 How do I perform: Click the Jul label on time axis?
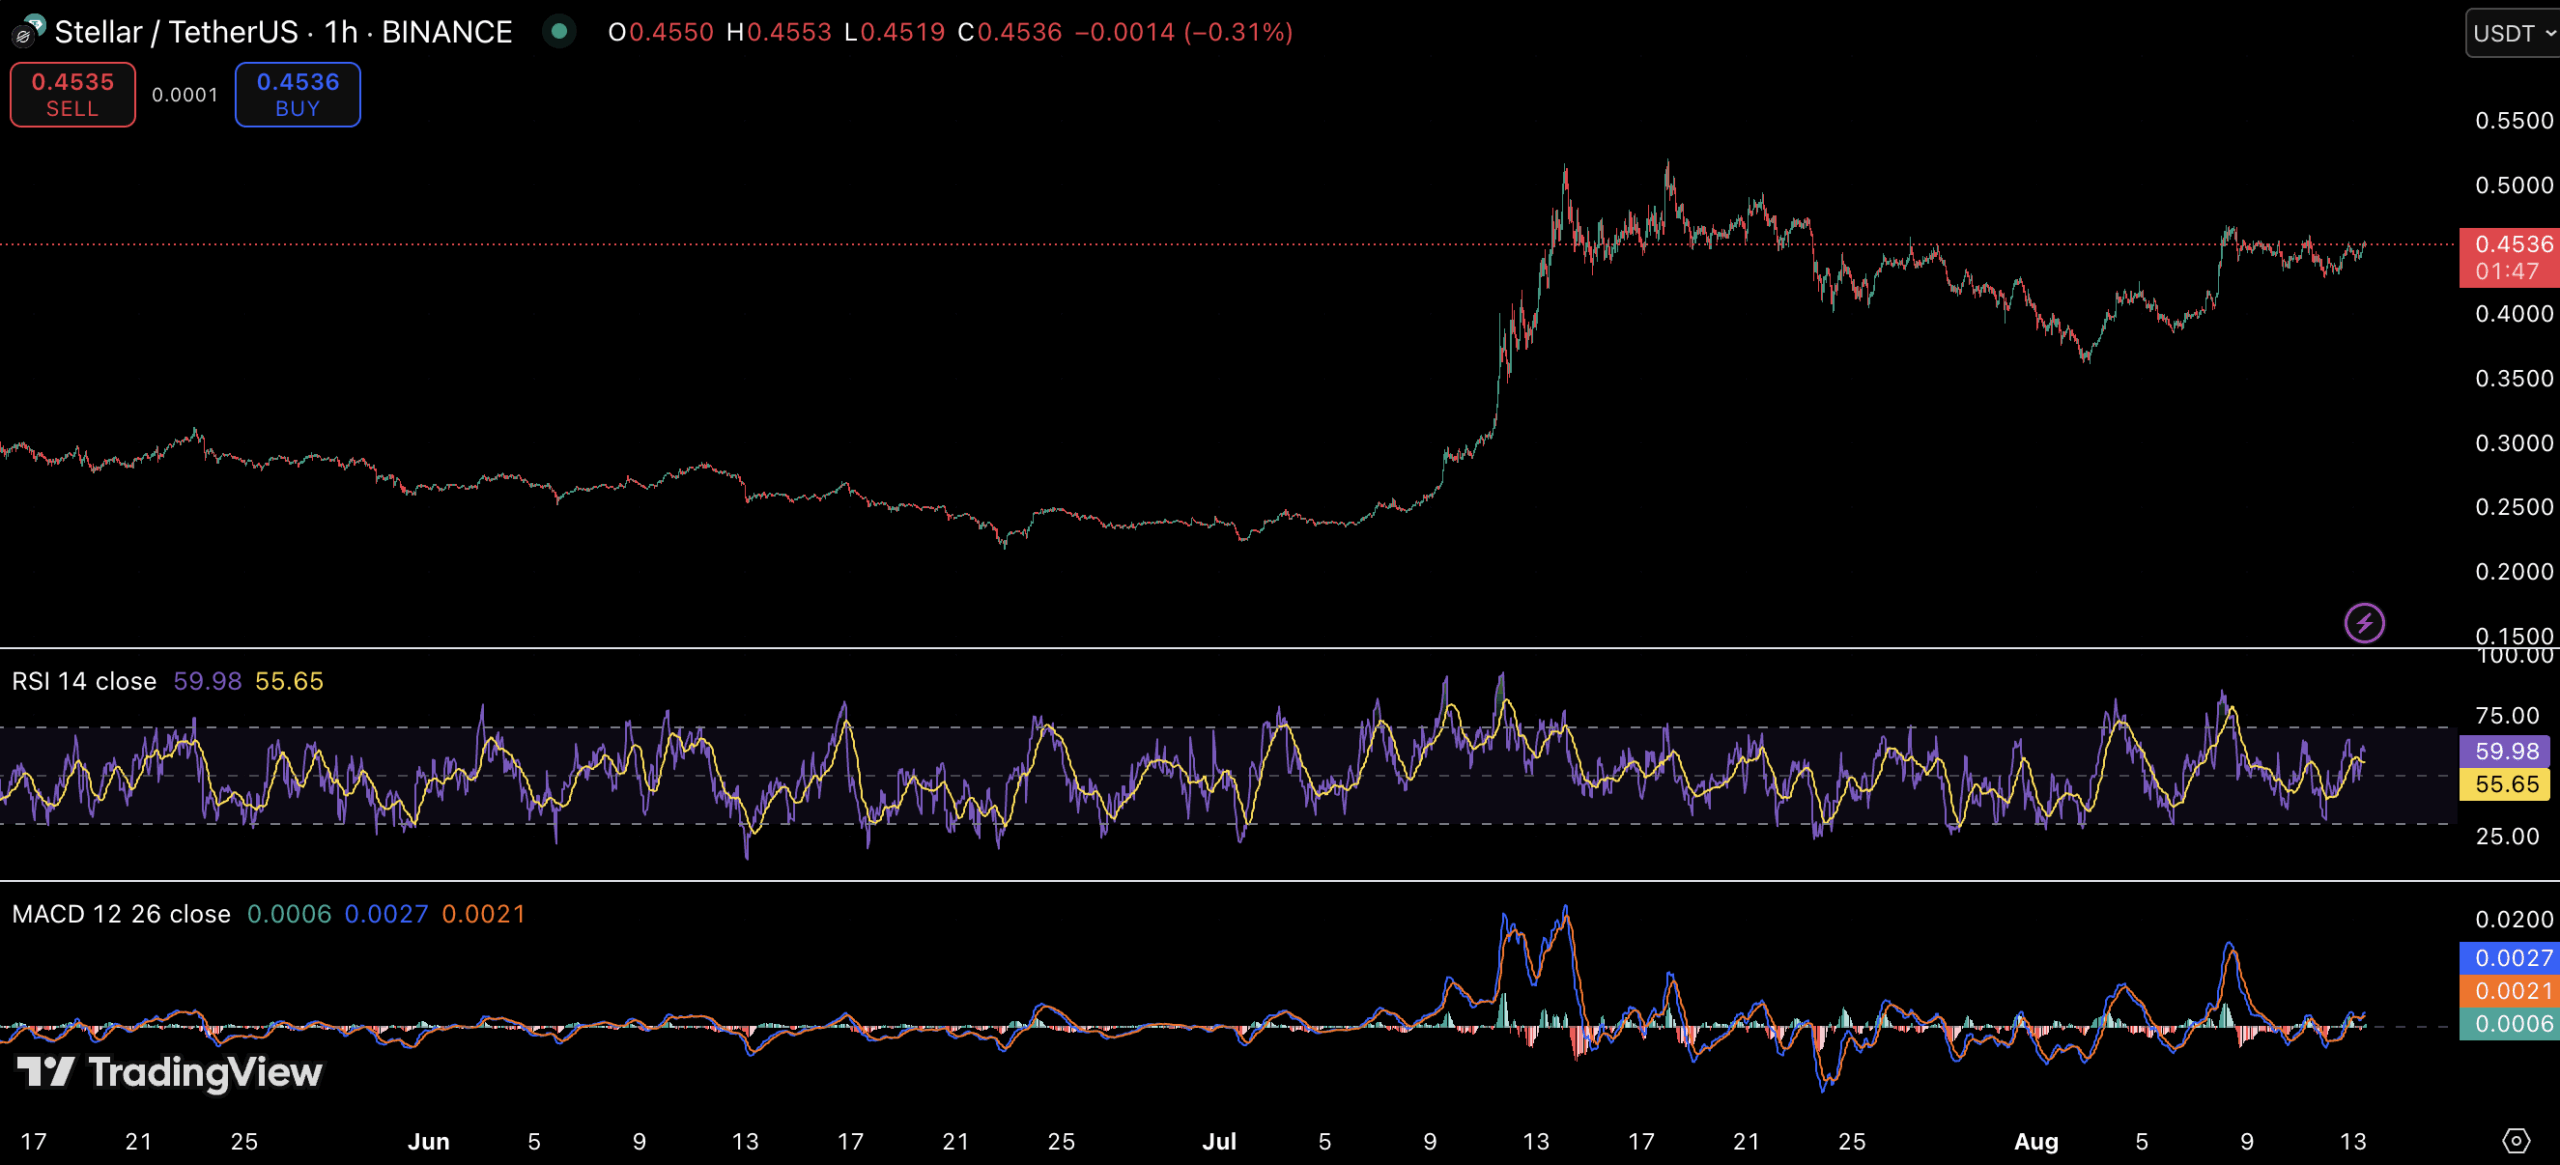click(1219, 1141)
